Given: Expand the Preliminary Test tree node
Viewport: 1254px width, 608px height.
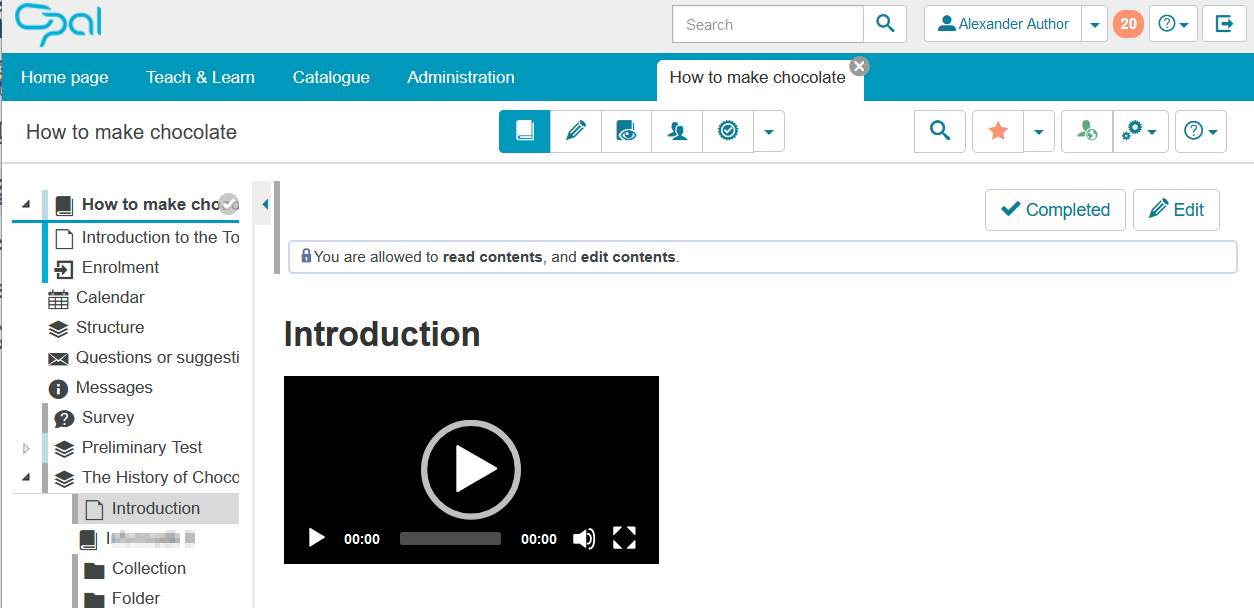Looking at the screenshot, I should 27,448.
